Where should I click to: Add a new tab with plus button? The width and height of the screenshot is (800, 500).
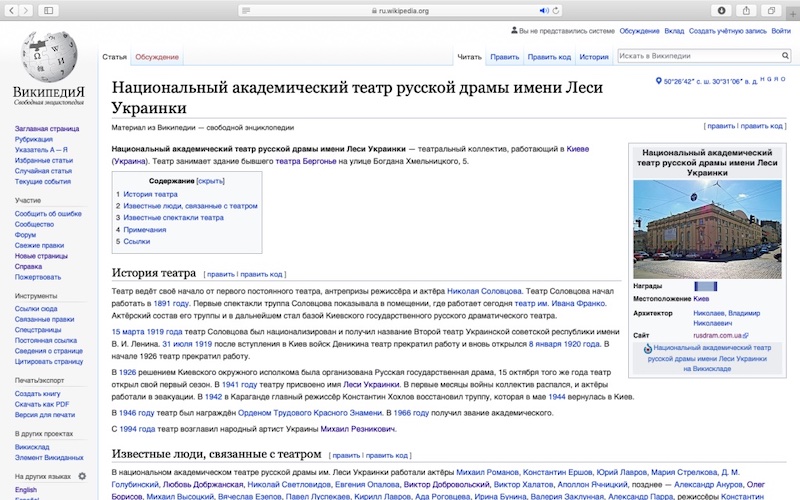[x=792, y=13]
